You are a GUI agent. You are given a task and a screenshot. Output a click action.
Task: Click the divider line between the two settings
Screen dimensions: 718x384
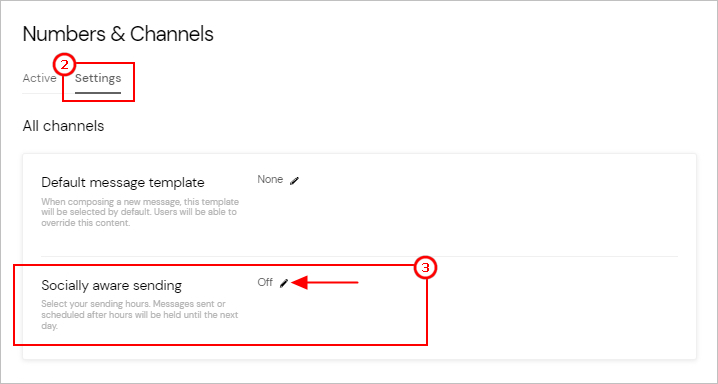359,256
